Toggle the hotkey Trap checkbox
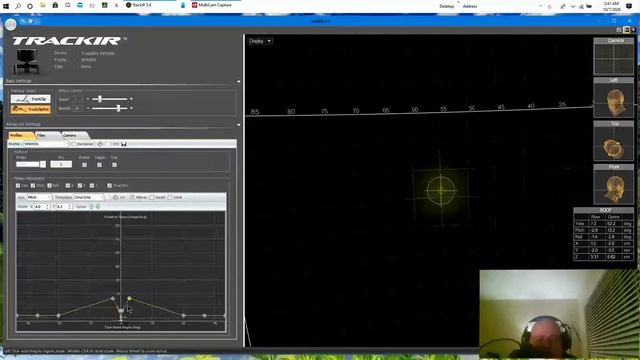This screenshot has height=360, width=640. click(x=114, y=165)
